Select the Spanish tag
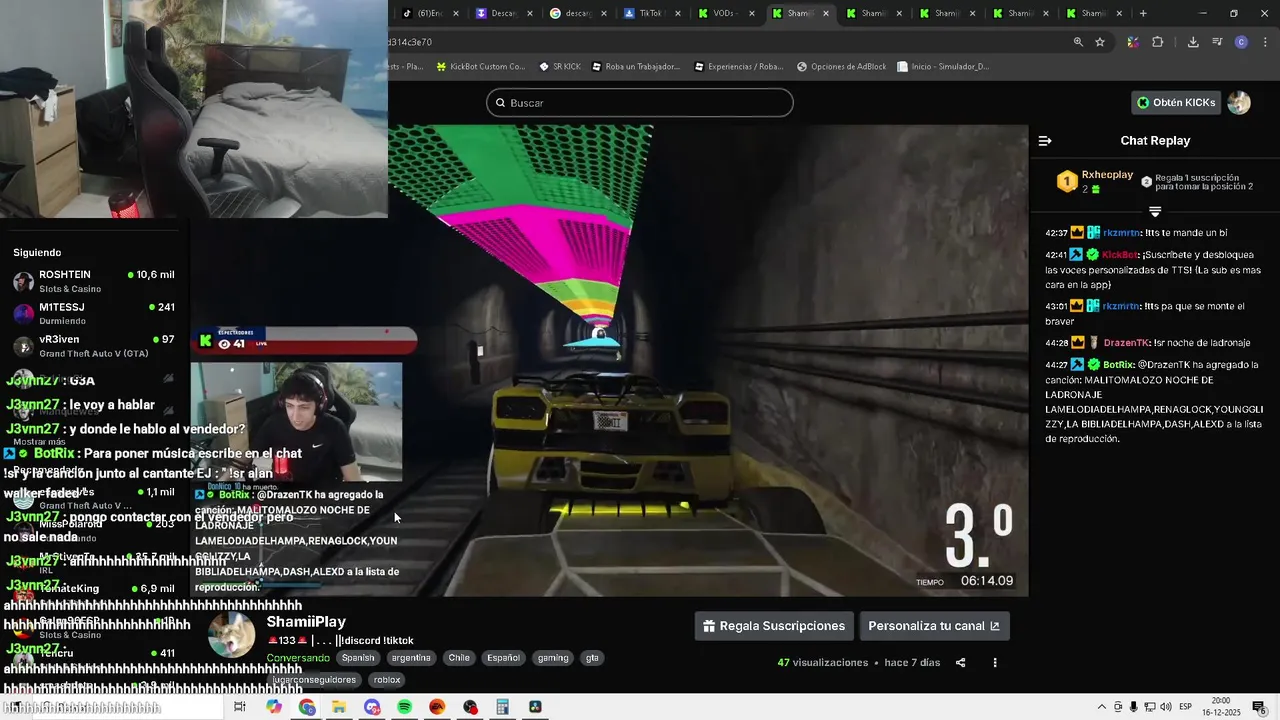This screenshot has width=1280, height=720. [358, 658]
